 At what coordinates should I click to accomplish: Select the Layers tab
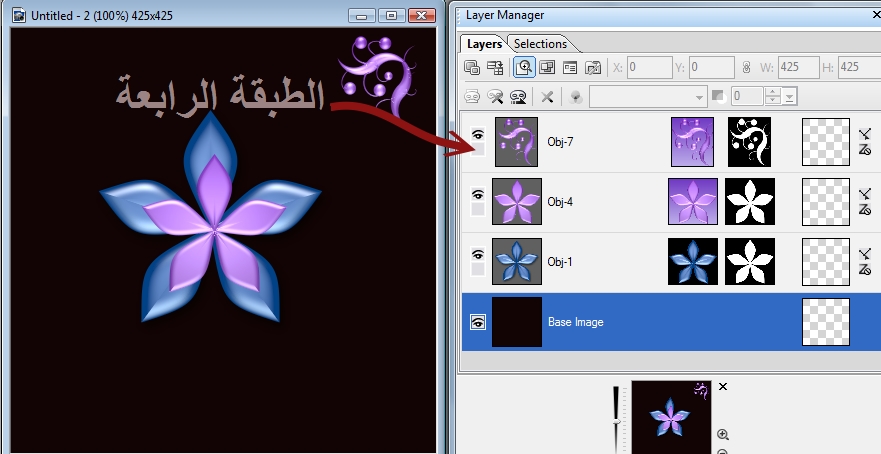pyautogui.click(x=484, y=44)
